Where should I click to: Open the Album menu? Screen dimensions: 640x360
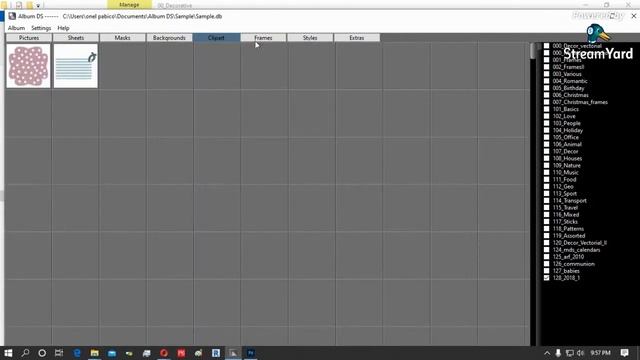tap(16, 28)
